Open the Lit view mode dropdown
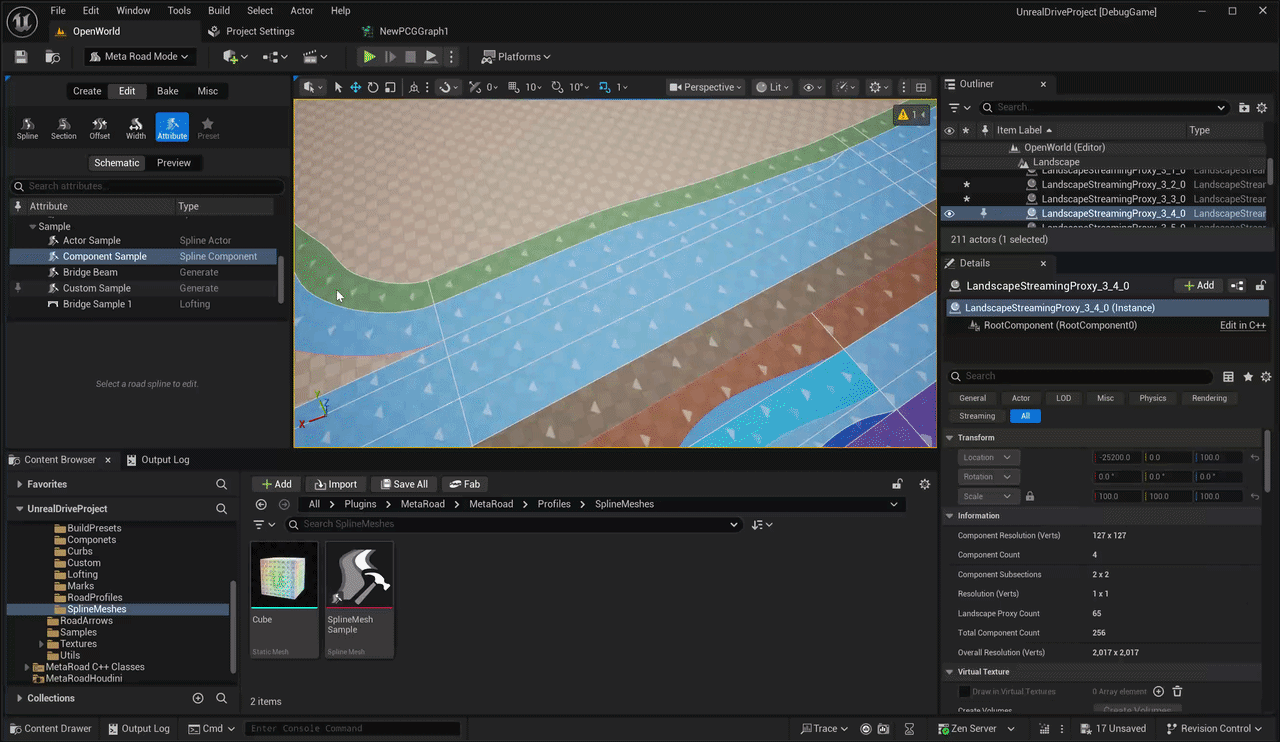 tap(773, 87)
